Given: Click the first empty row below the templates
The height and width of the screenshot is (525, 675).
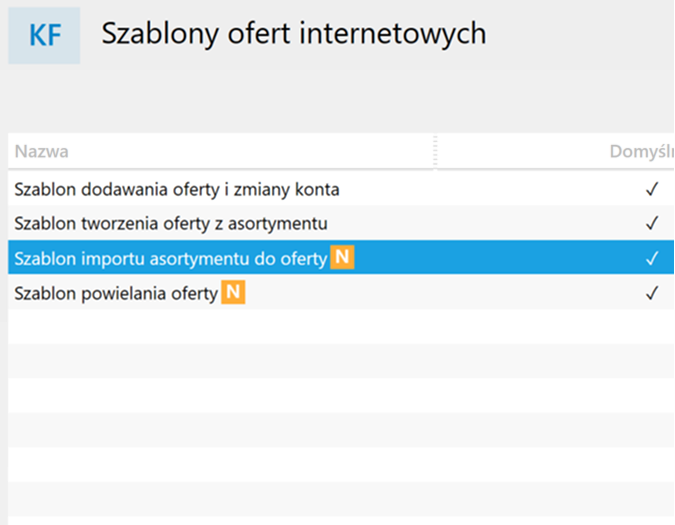Looking at the screenshot, I should [341, 327].
